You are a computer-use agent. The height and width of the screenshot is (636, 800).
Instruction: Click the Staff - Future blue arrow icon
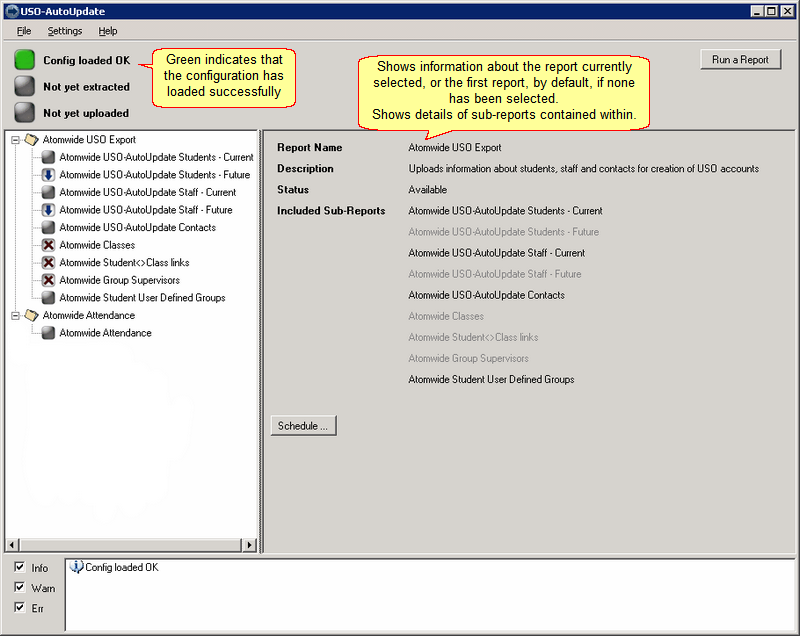click(48, 210)
